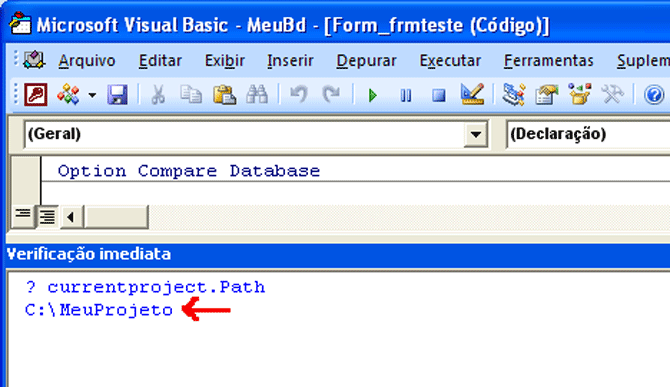Open the Arquivo menu

coord(87,61)
